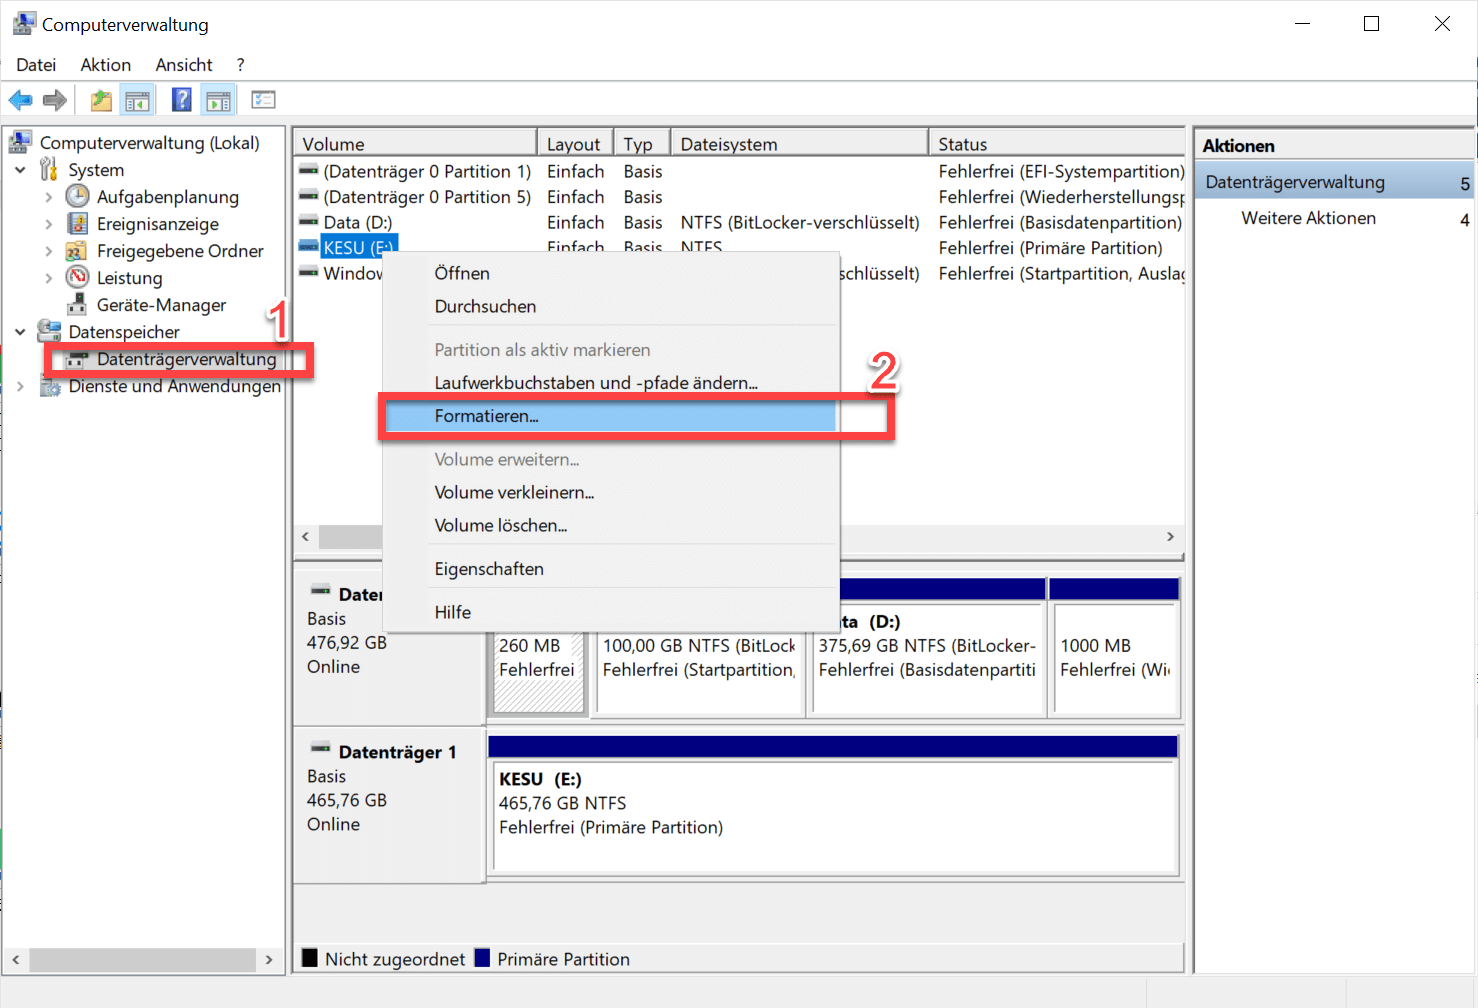The height and width of the screenshot is (1008, 1478).
Task: Click the blue Primäre Partition legend swatch
Action: click(x=482, y=958)
